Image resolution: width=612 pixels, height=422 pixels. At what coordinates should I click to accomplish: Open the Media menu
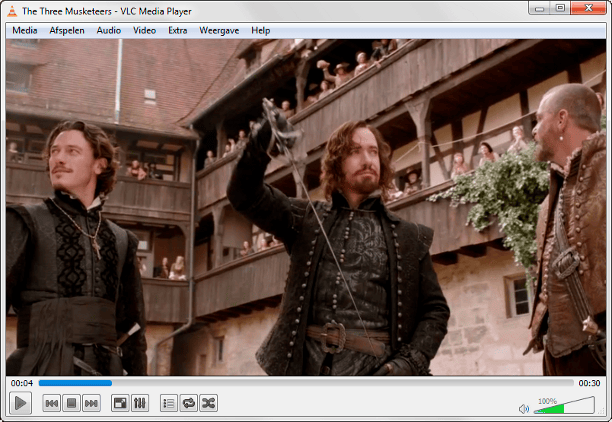pos(25,30)
